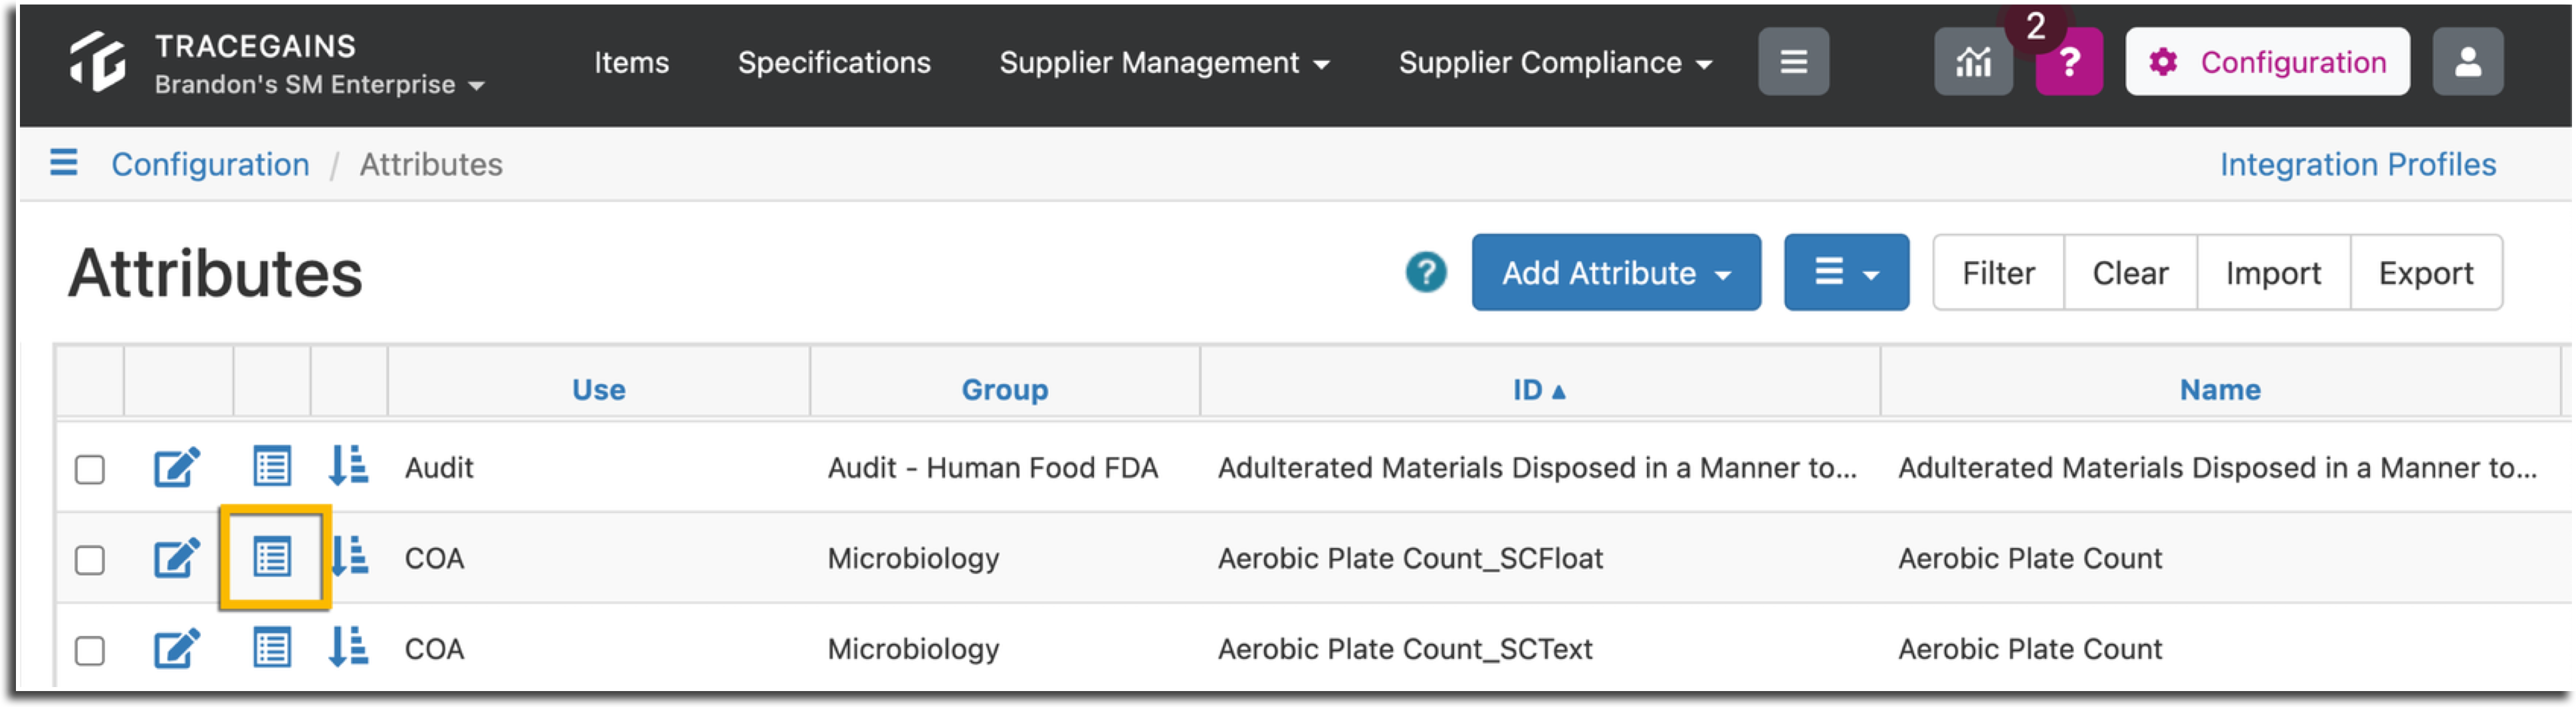The width and height of the screenshot is (2576, 707).
Task: Go to the Items menu
Action: point(631,63)
